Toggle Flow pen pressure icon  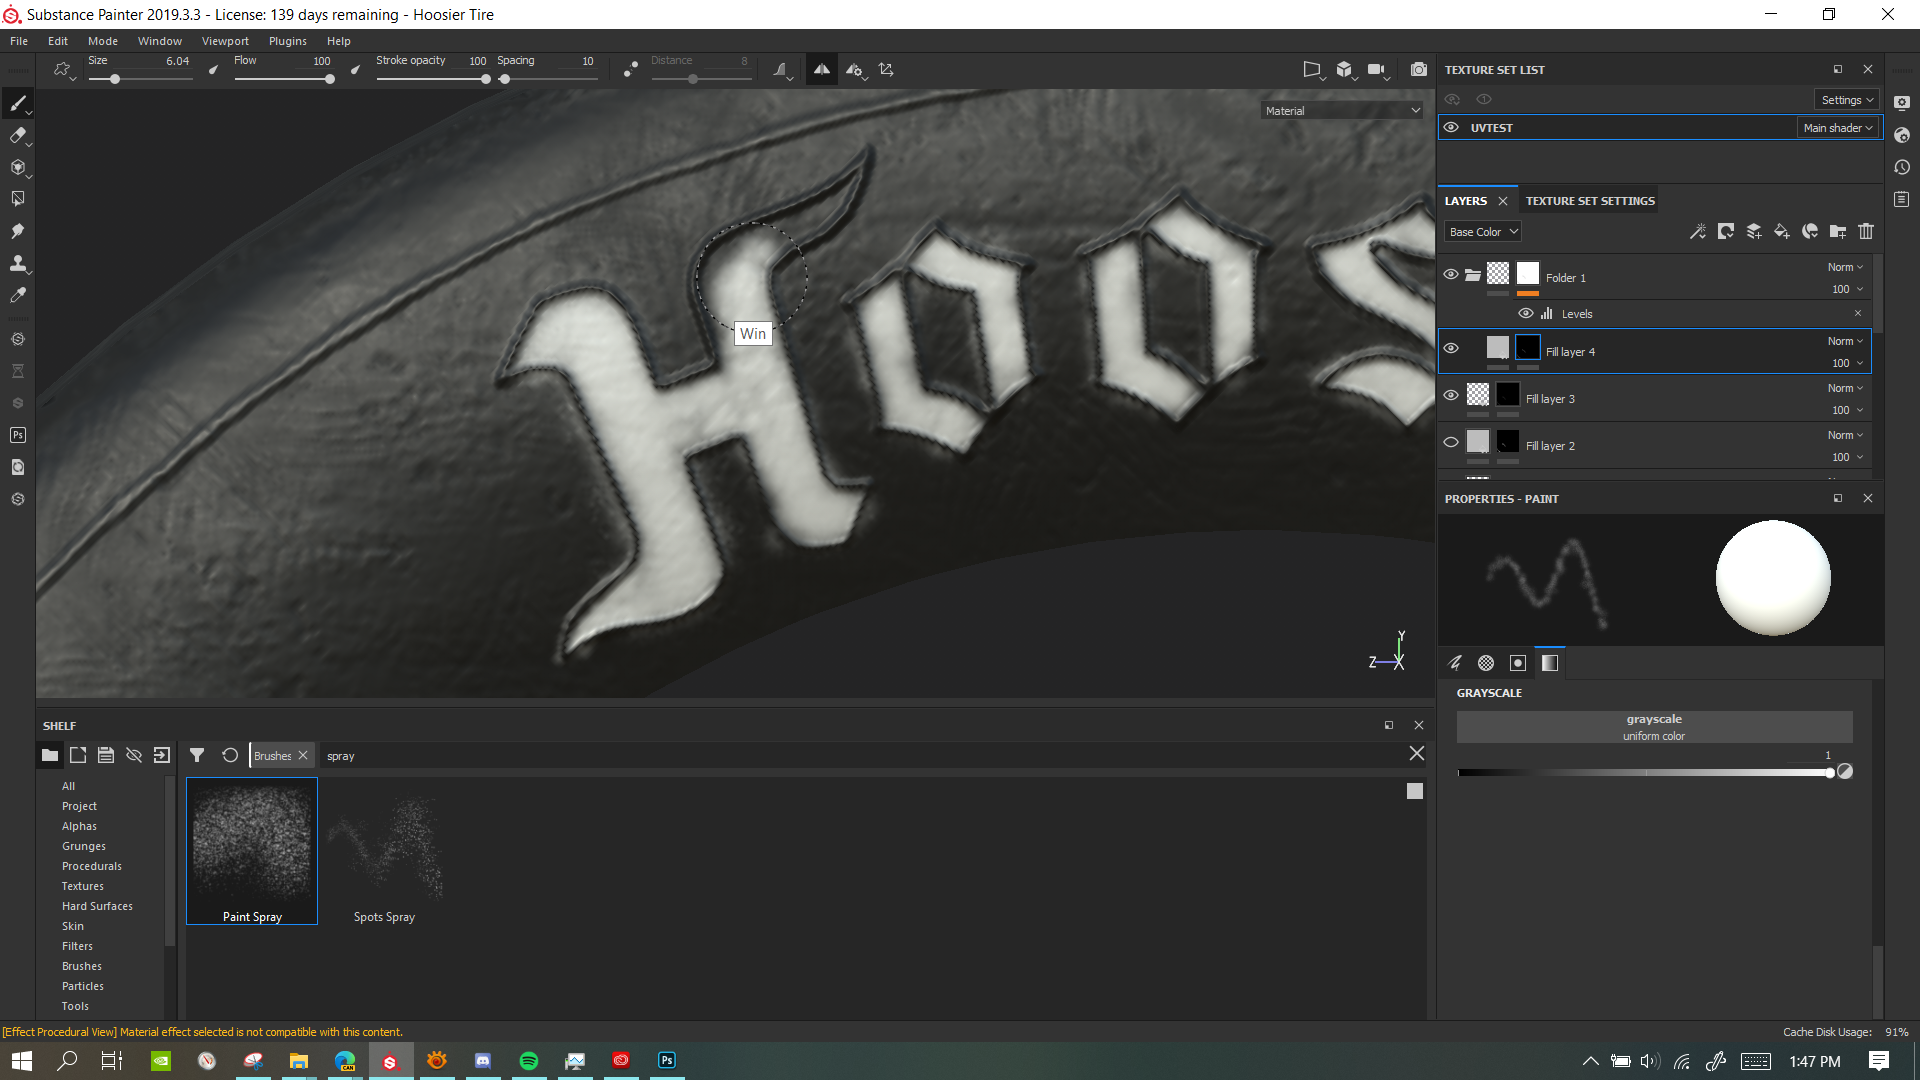355,70
